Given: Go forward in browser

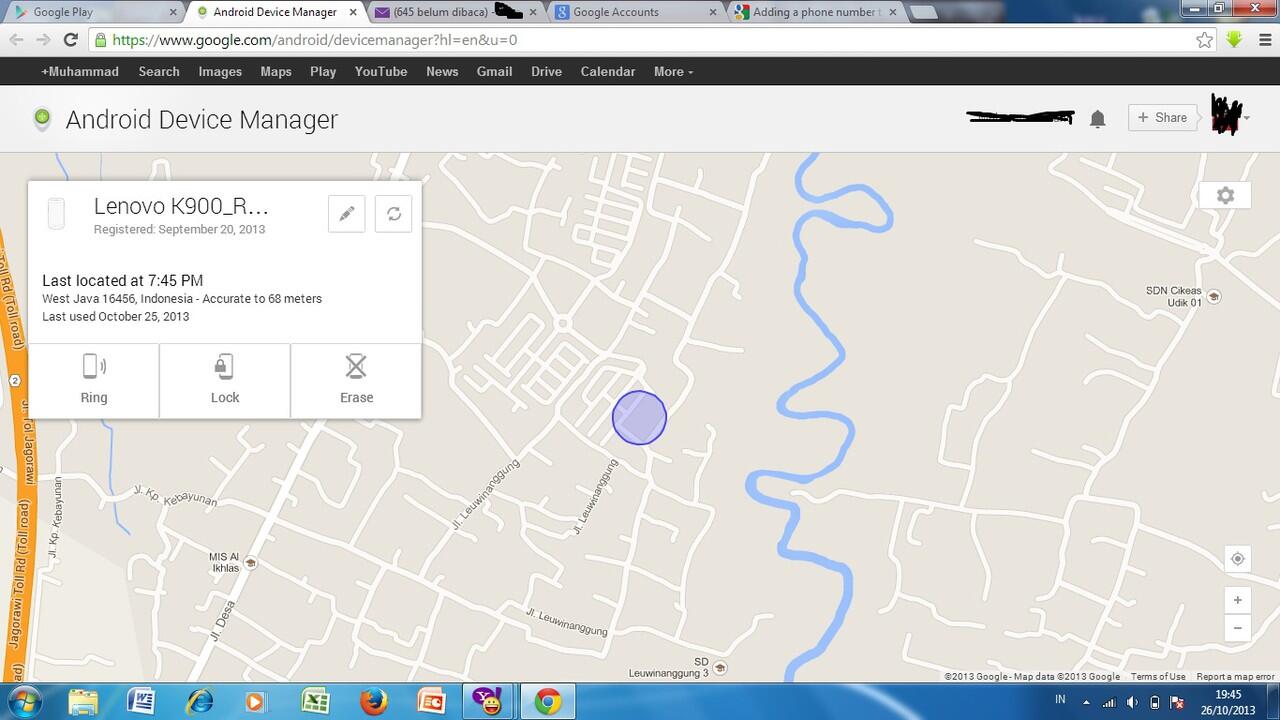Looking at the screenshot, I should point(43,40).
